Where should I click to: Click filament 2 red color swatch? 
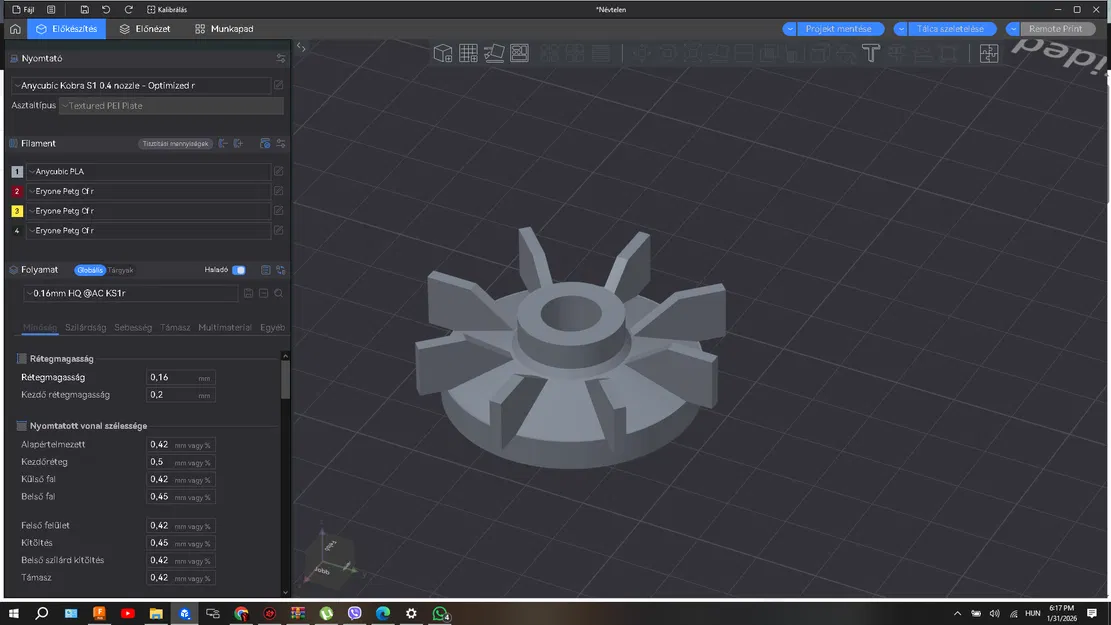[17, 191]
